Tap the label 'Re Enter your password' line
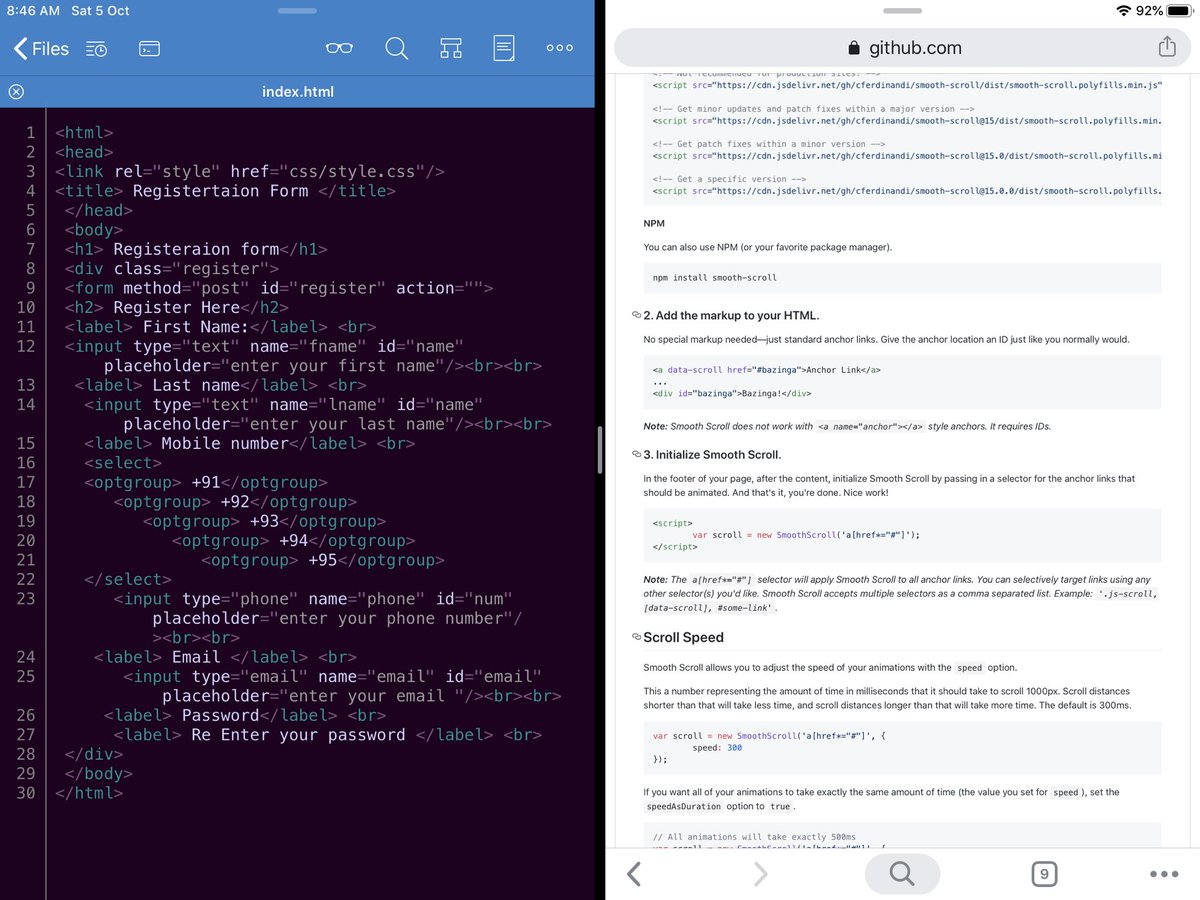 (x=328, y=735)
